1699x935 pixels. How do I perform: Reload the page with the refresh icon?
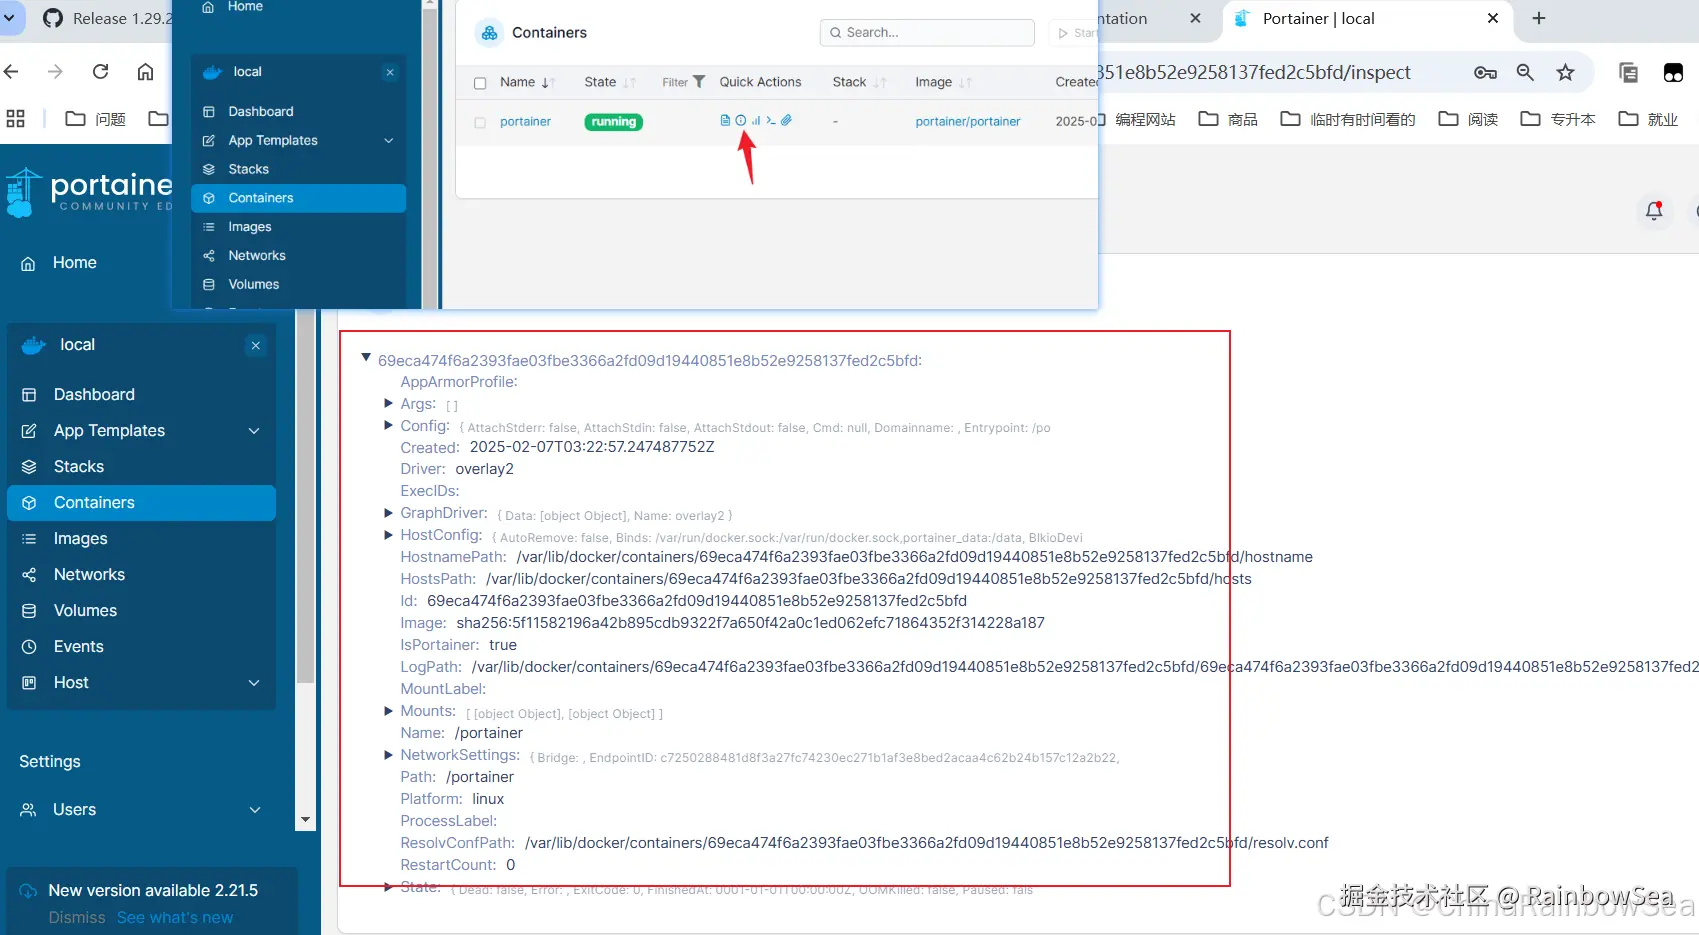[x=100, y=72]
